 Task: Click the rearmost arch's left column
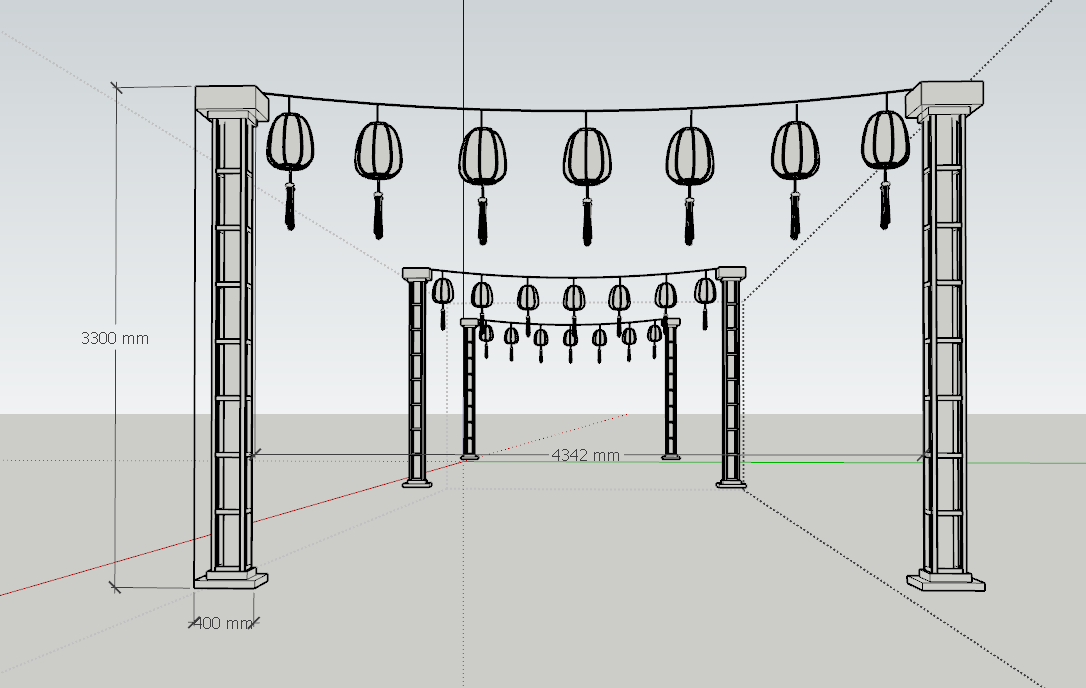(x=469, y=390)
